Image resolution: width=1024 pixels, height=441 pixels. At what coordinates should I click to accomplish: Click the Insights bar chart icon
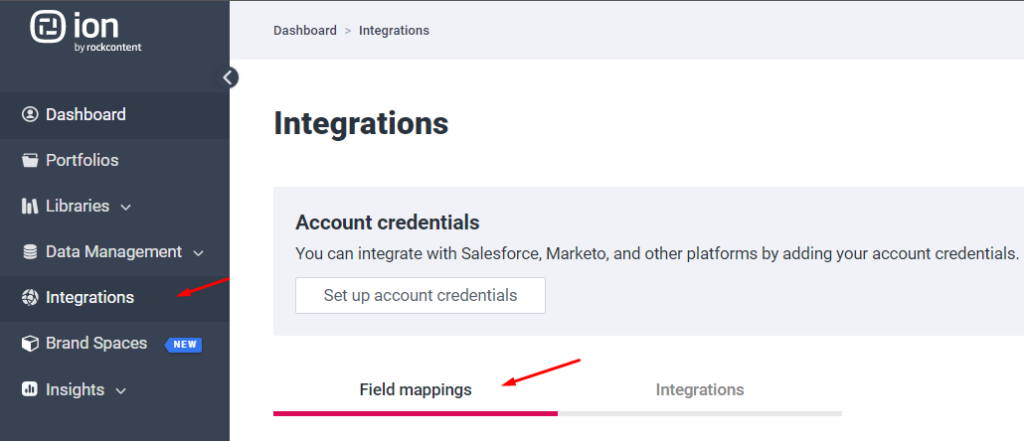click(x=30, y=390)
